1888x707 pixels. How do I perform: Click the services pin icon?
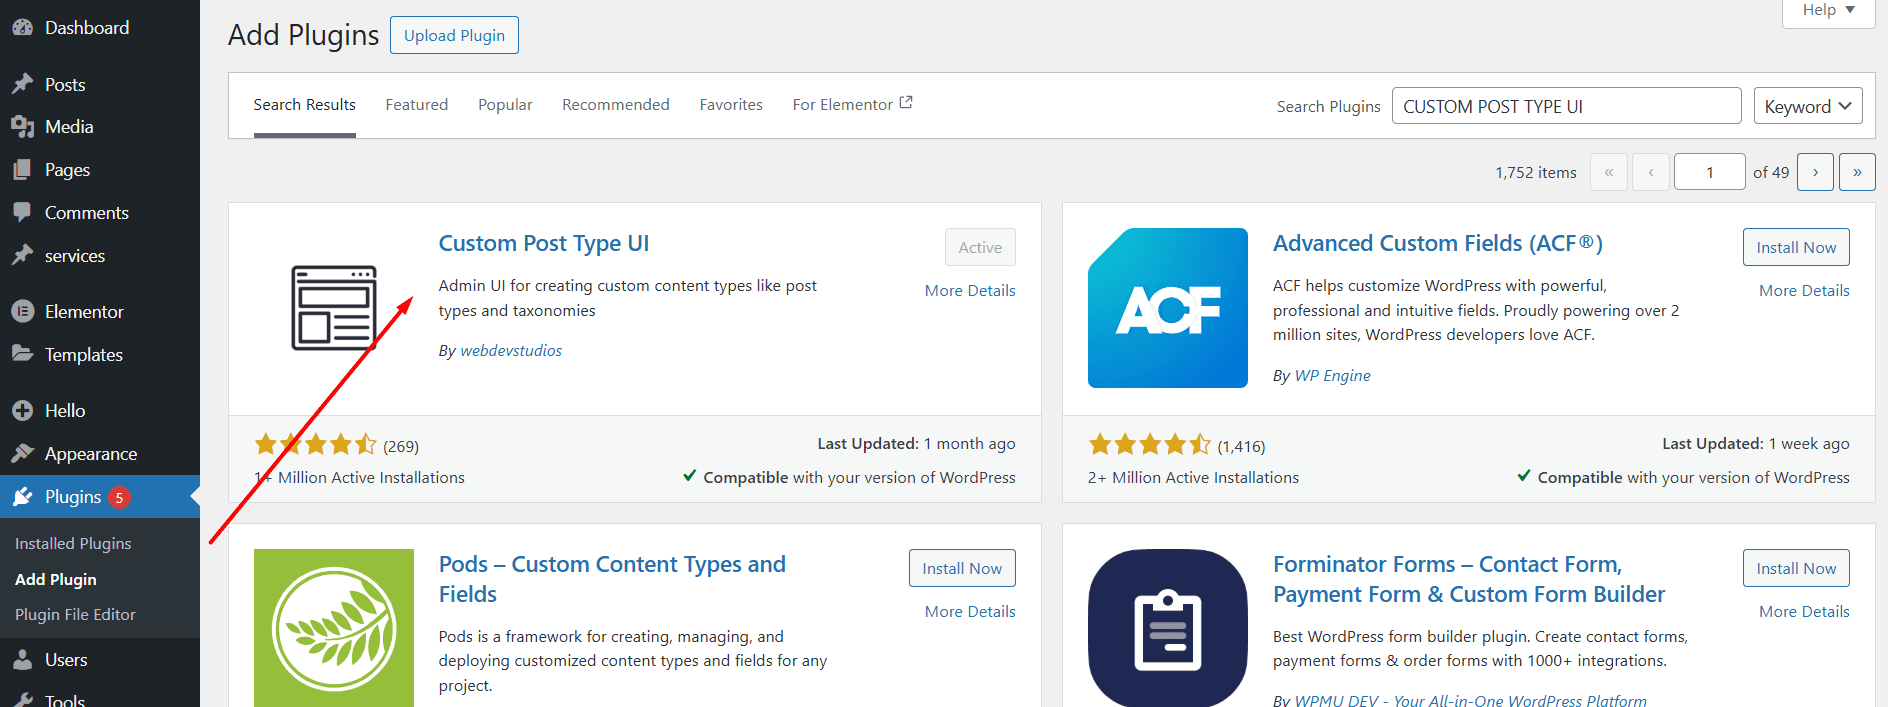tap(22, 255)
